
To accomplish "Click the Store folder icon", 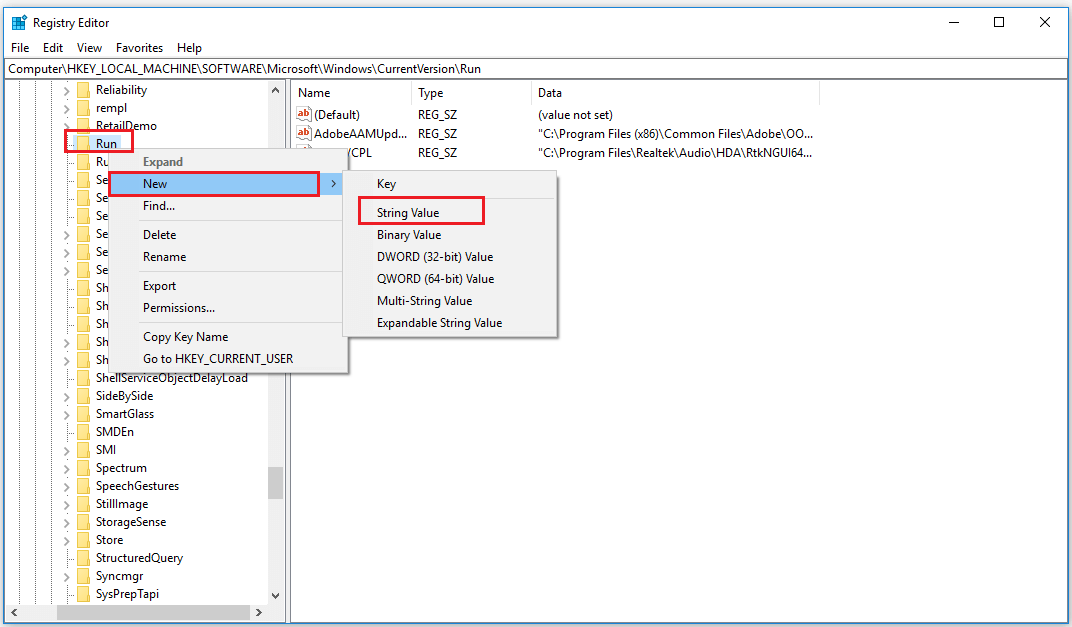I will 83,539.
